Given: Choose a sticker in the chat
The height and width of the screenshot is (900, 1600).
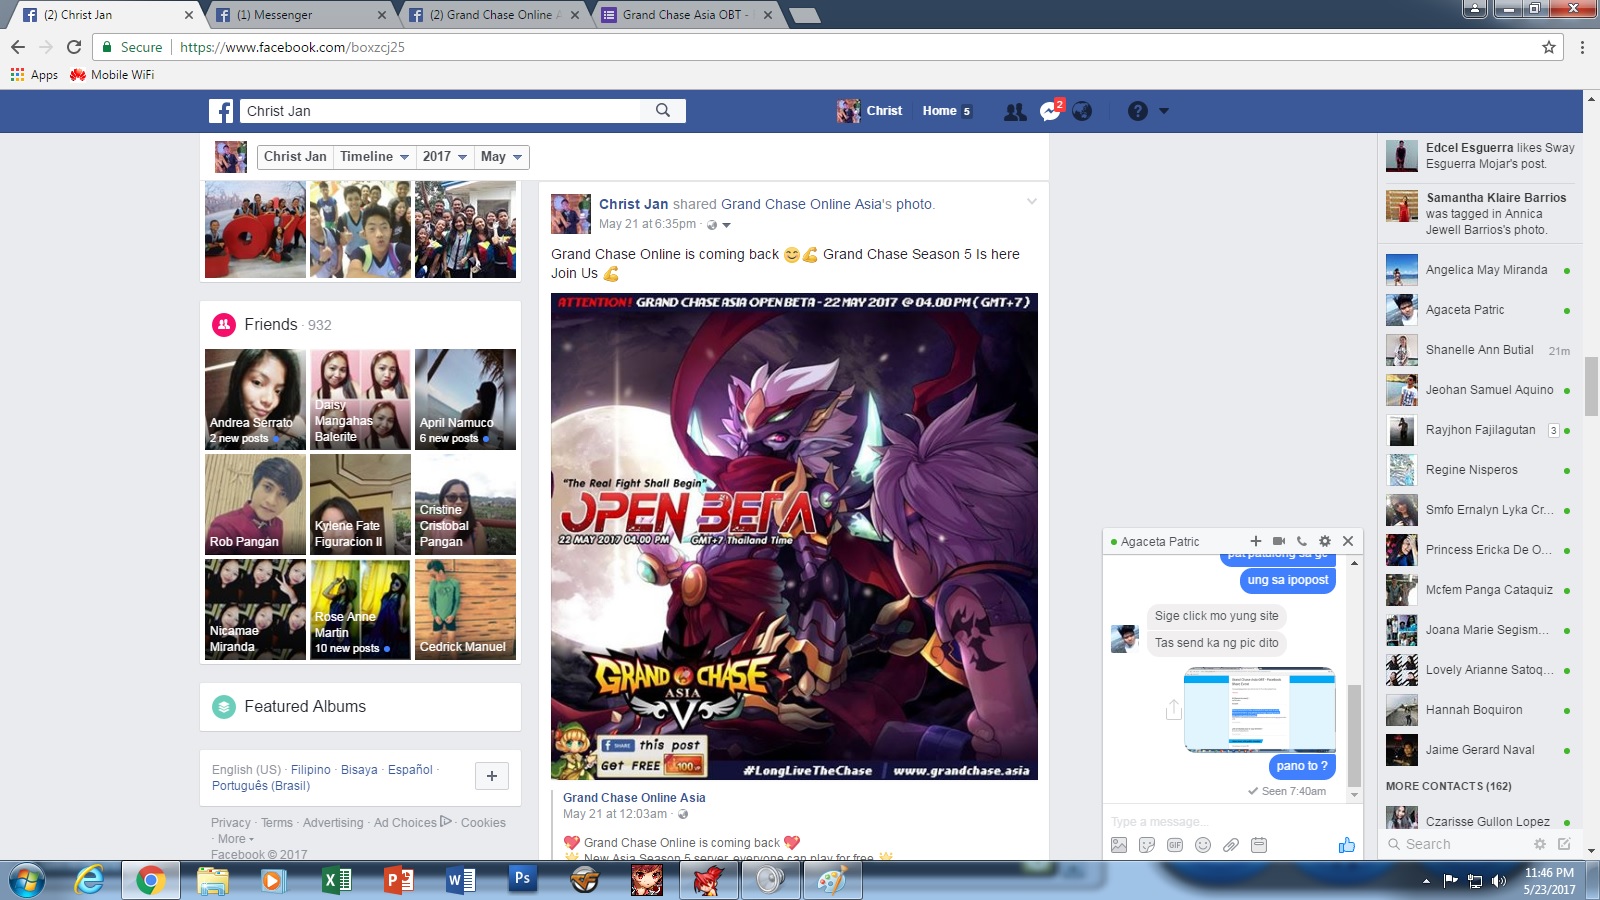Looking at the screenshot, I should pyautogui.click(x=1147, y=845).
